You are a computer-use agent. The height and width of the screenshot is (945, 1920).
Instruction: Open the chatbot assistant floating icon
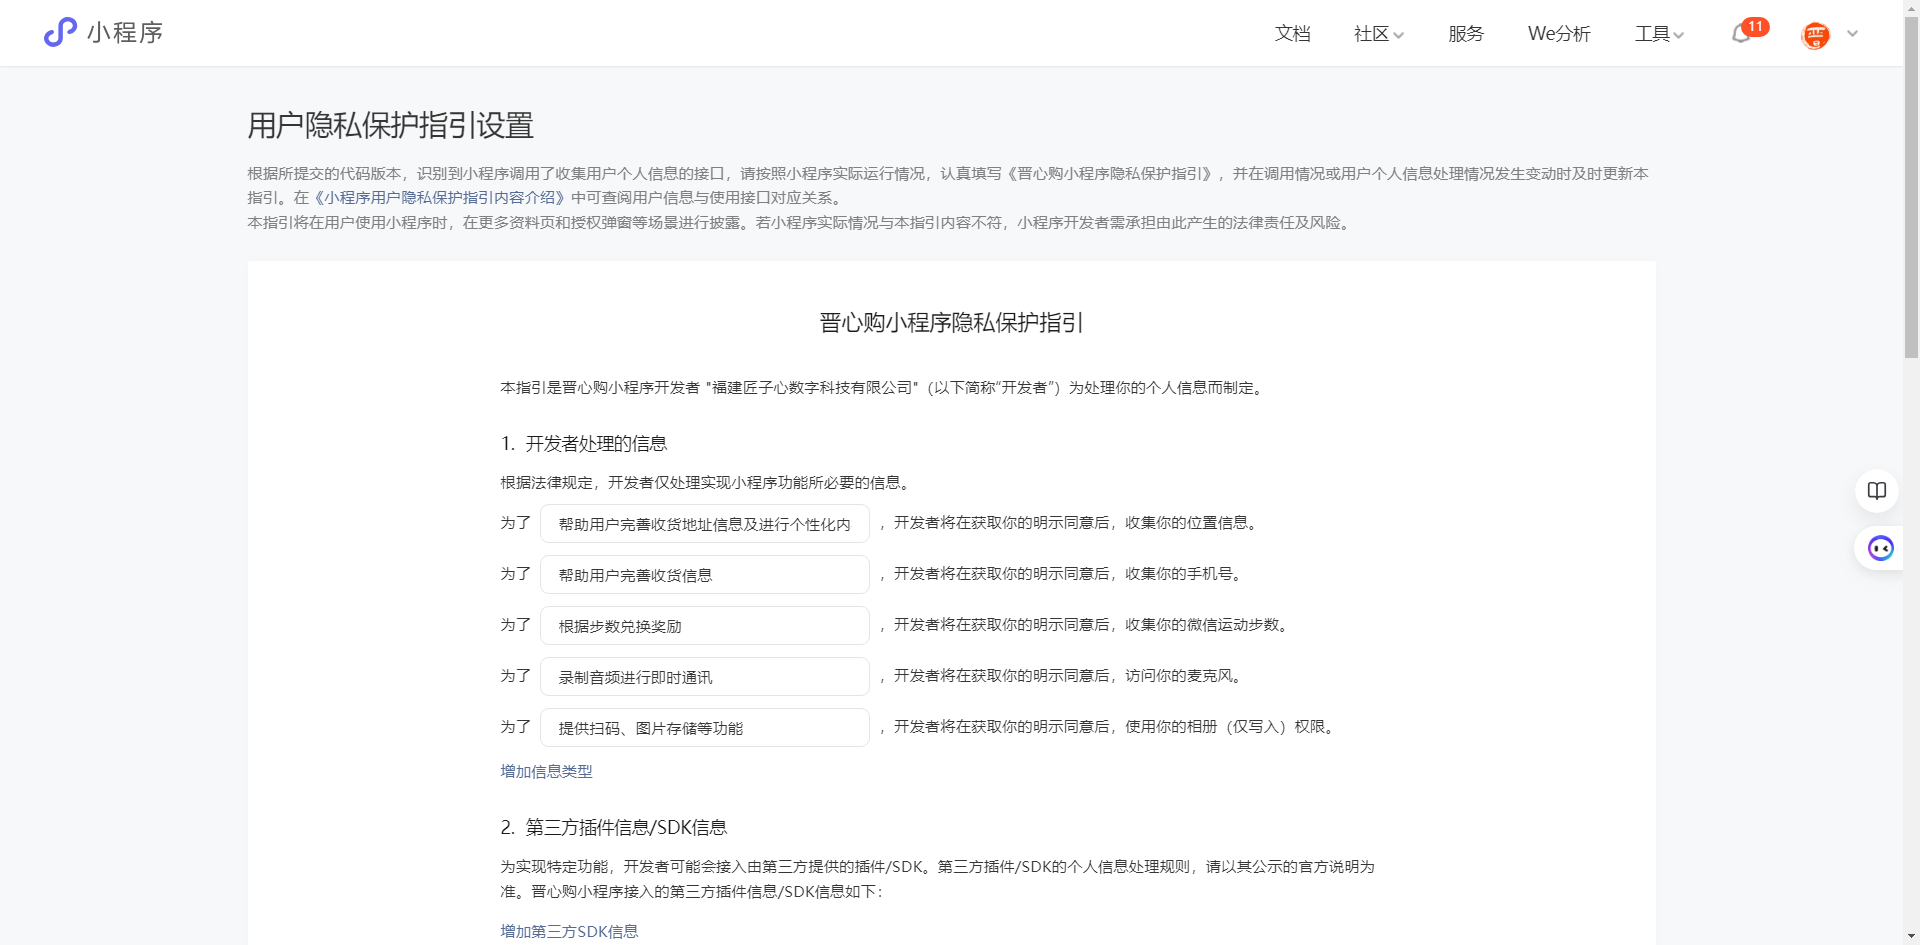coord(1880,548)
